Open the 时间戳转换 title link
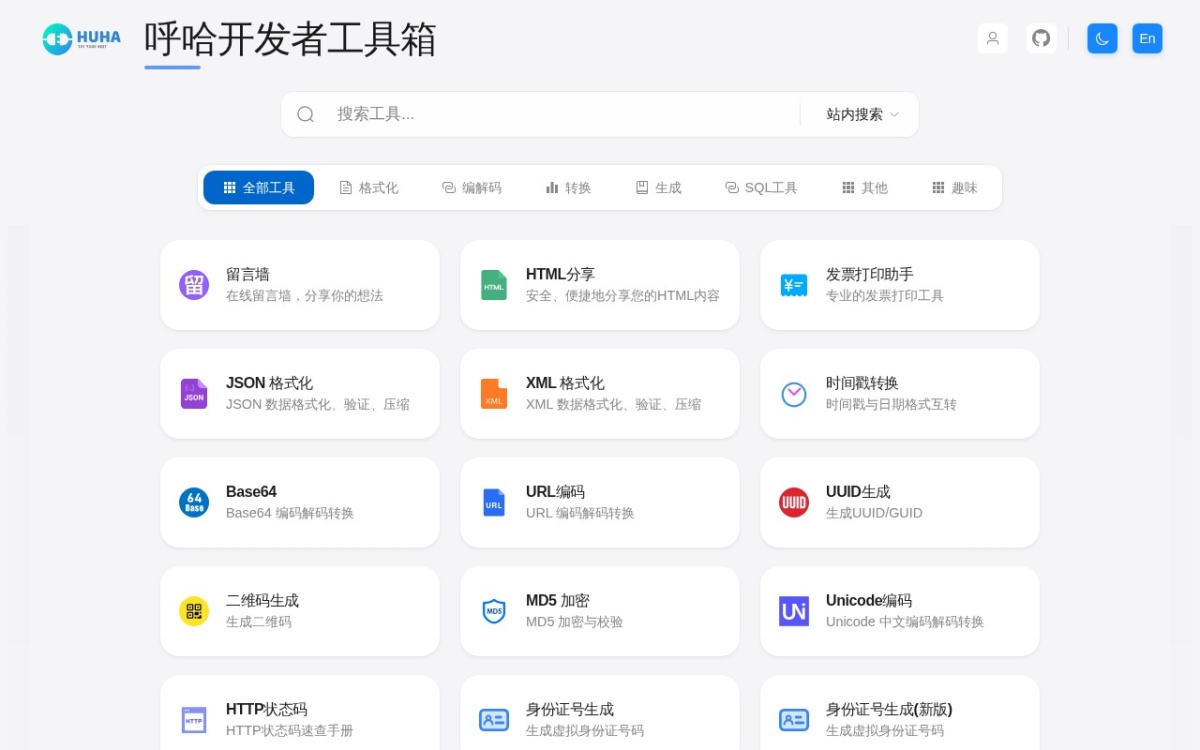 [862, 383]
